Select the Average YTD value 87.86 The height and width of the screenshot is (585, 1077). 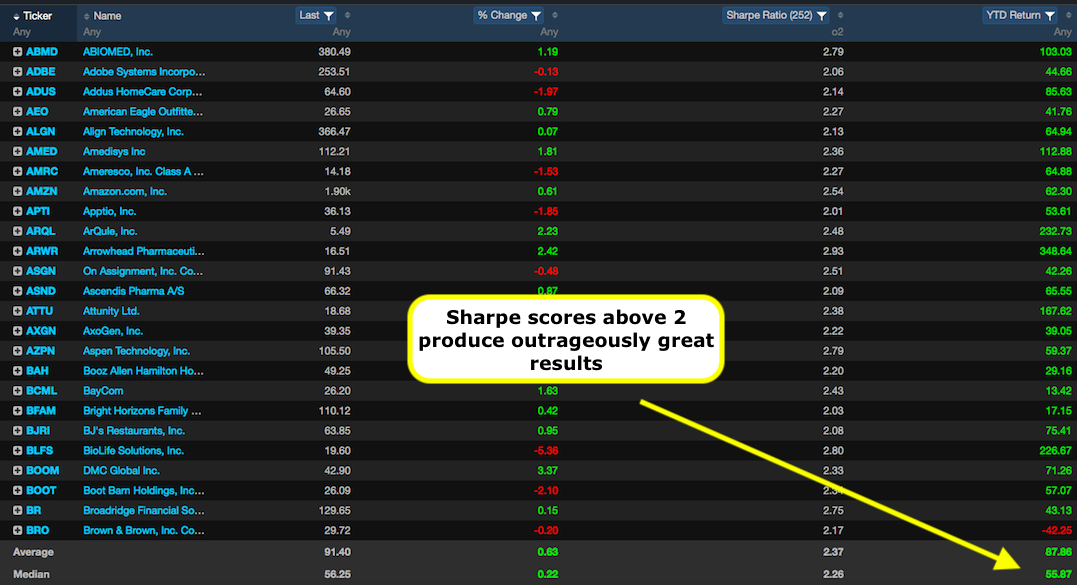point(1058,551)
